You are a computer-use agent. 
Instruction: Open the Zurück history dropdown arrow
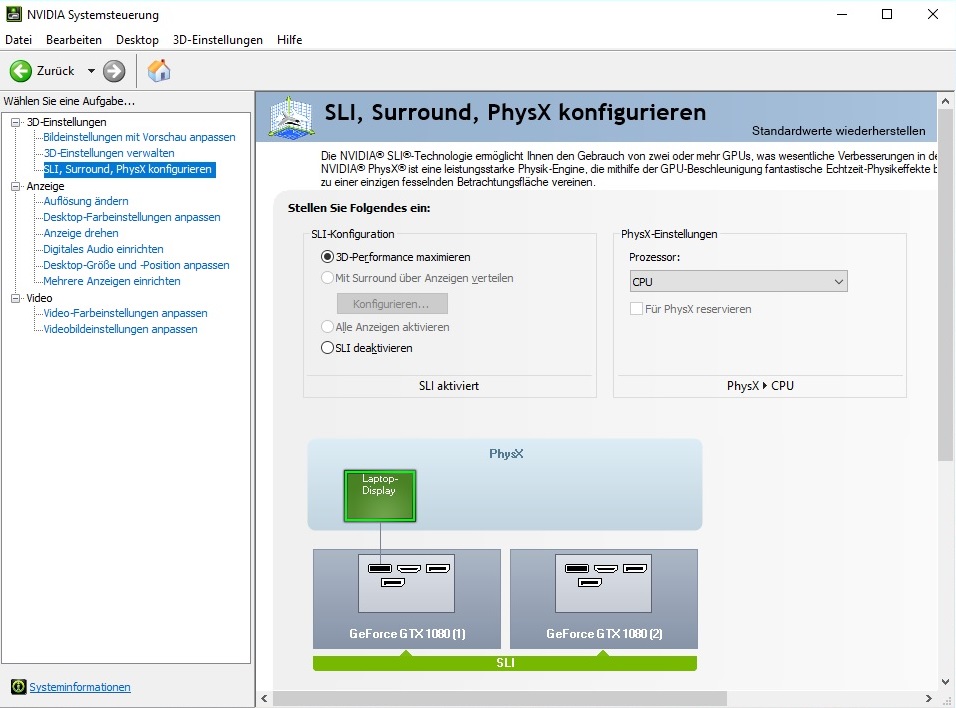[91, 71]
